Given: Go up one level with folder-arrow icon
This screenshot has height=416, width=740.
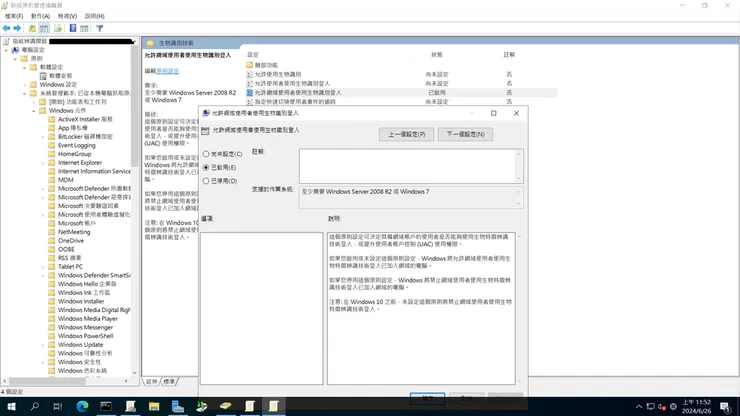Looking at the screenshot, I should click(32, 28).
